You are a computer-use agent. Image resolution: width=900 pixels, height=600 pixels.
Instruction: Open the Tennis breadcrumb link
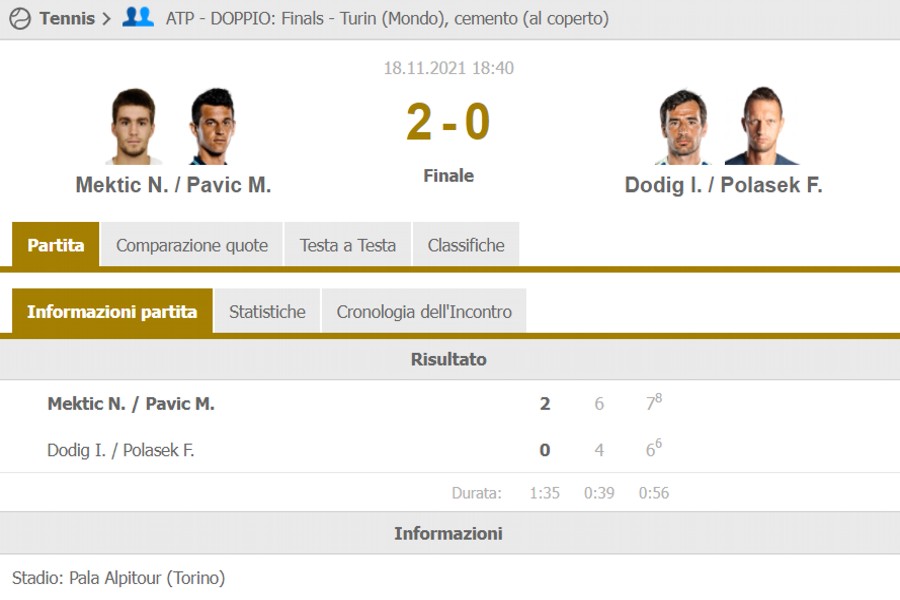(67, 18)
